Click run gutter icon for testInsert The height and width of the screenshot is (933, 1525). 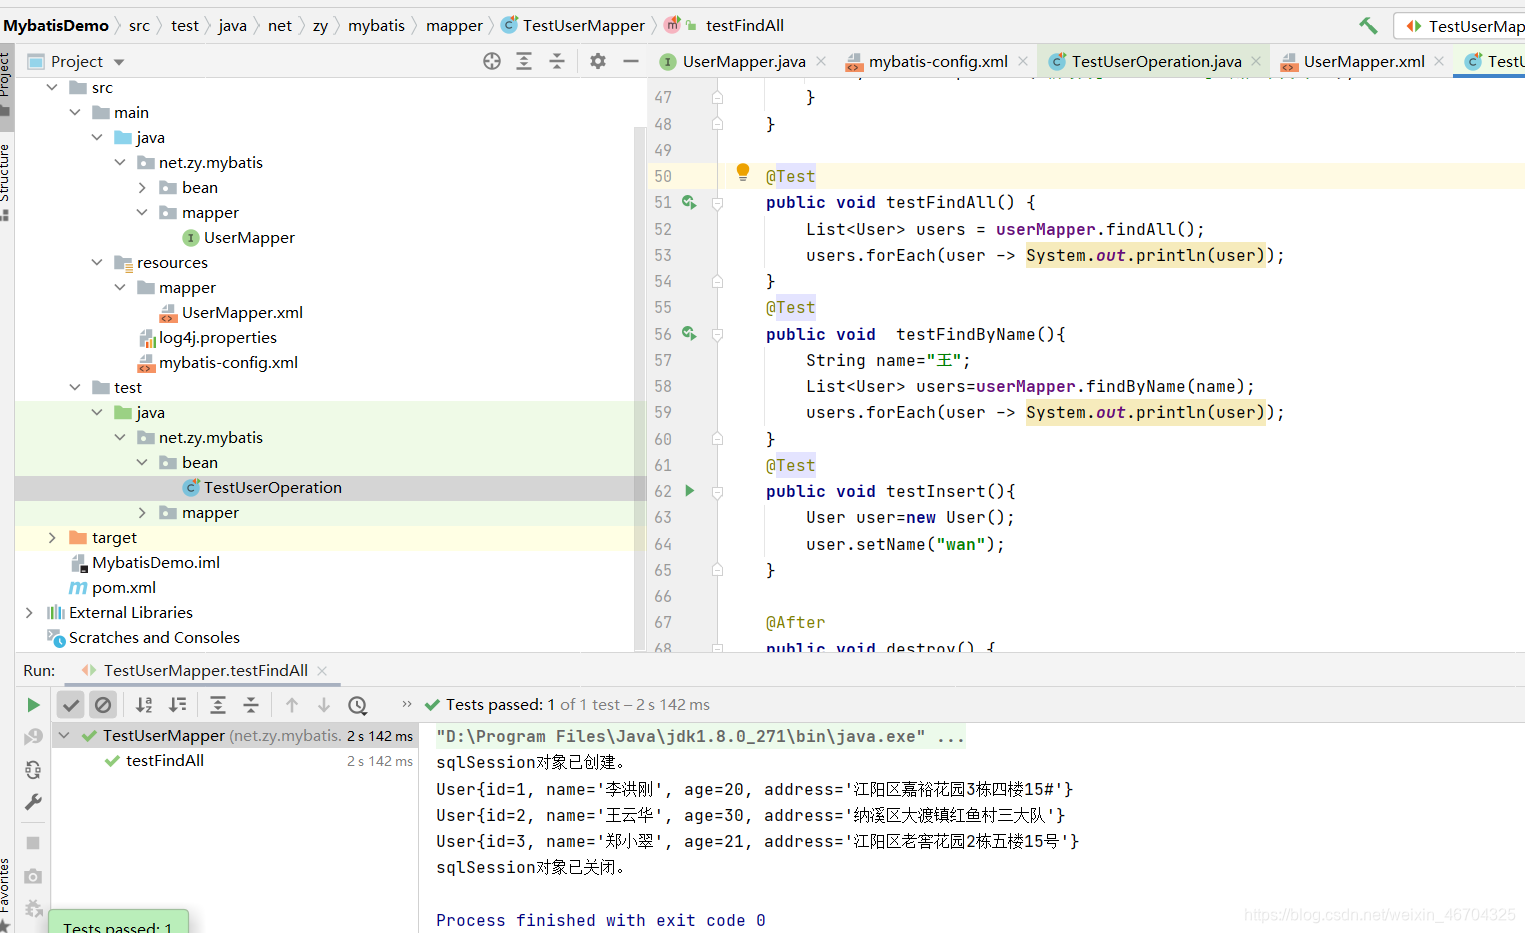point(689,491)
